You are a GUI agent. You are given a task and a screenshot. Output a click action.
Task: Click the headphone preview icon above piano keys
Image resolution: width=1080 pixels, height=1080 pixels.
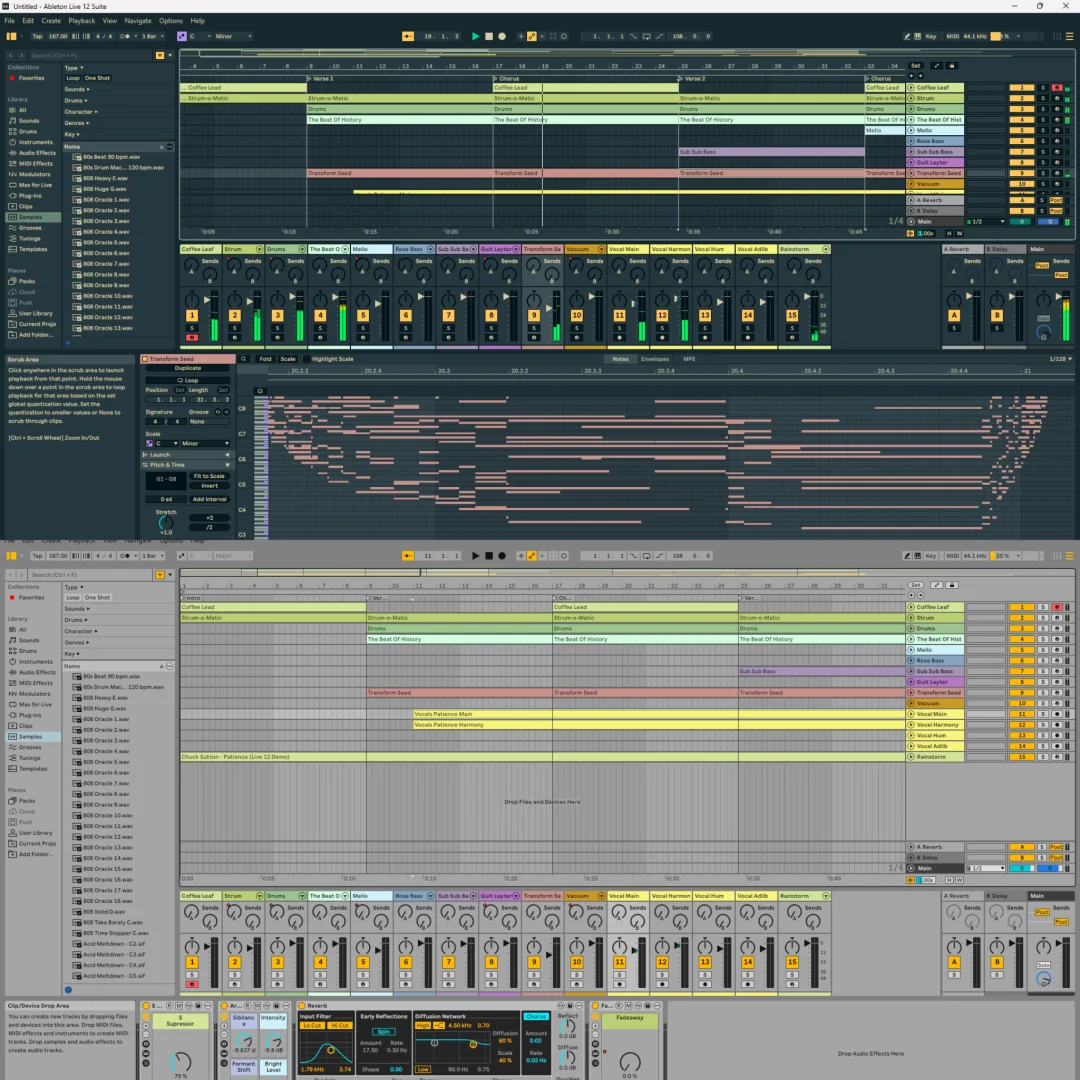(x=261, y=390)
